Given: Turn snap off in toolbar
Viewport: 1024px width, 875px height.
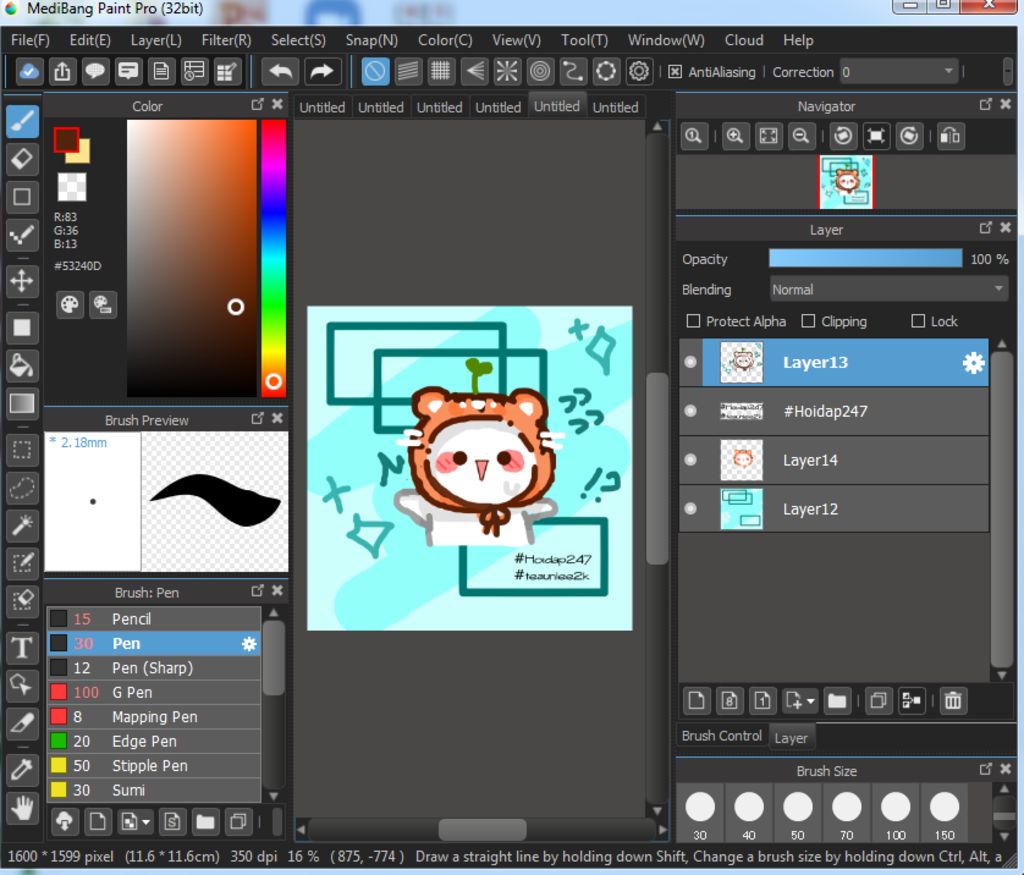Looking at the screenshot, I should point(375,71).
